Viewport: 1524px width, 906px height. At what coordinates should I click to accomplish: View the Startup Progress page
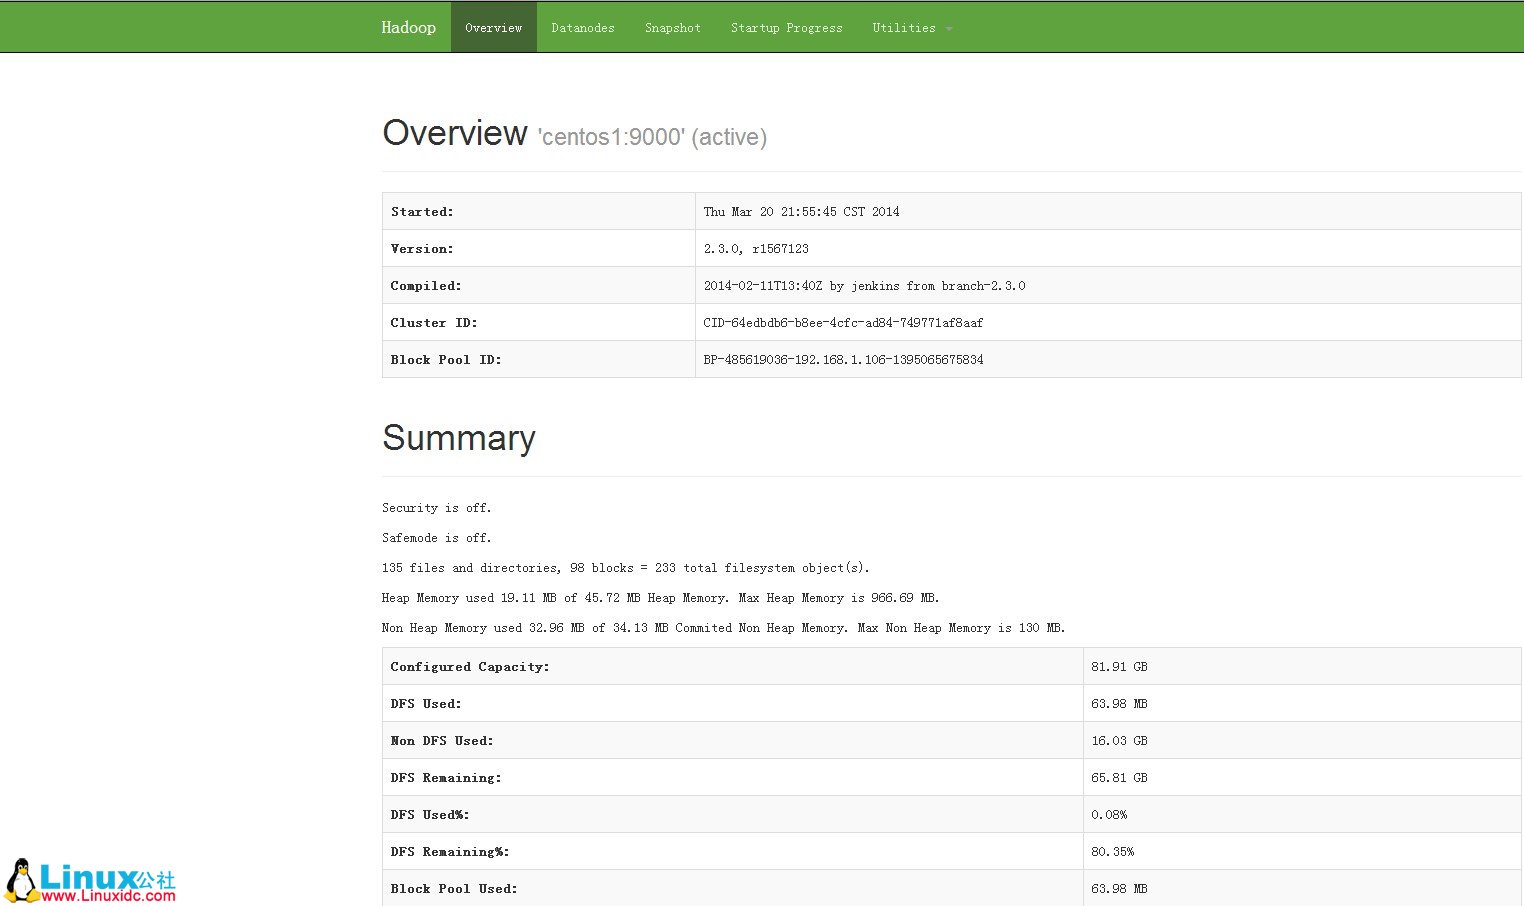(787, 27)
